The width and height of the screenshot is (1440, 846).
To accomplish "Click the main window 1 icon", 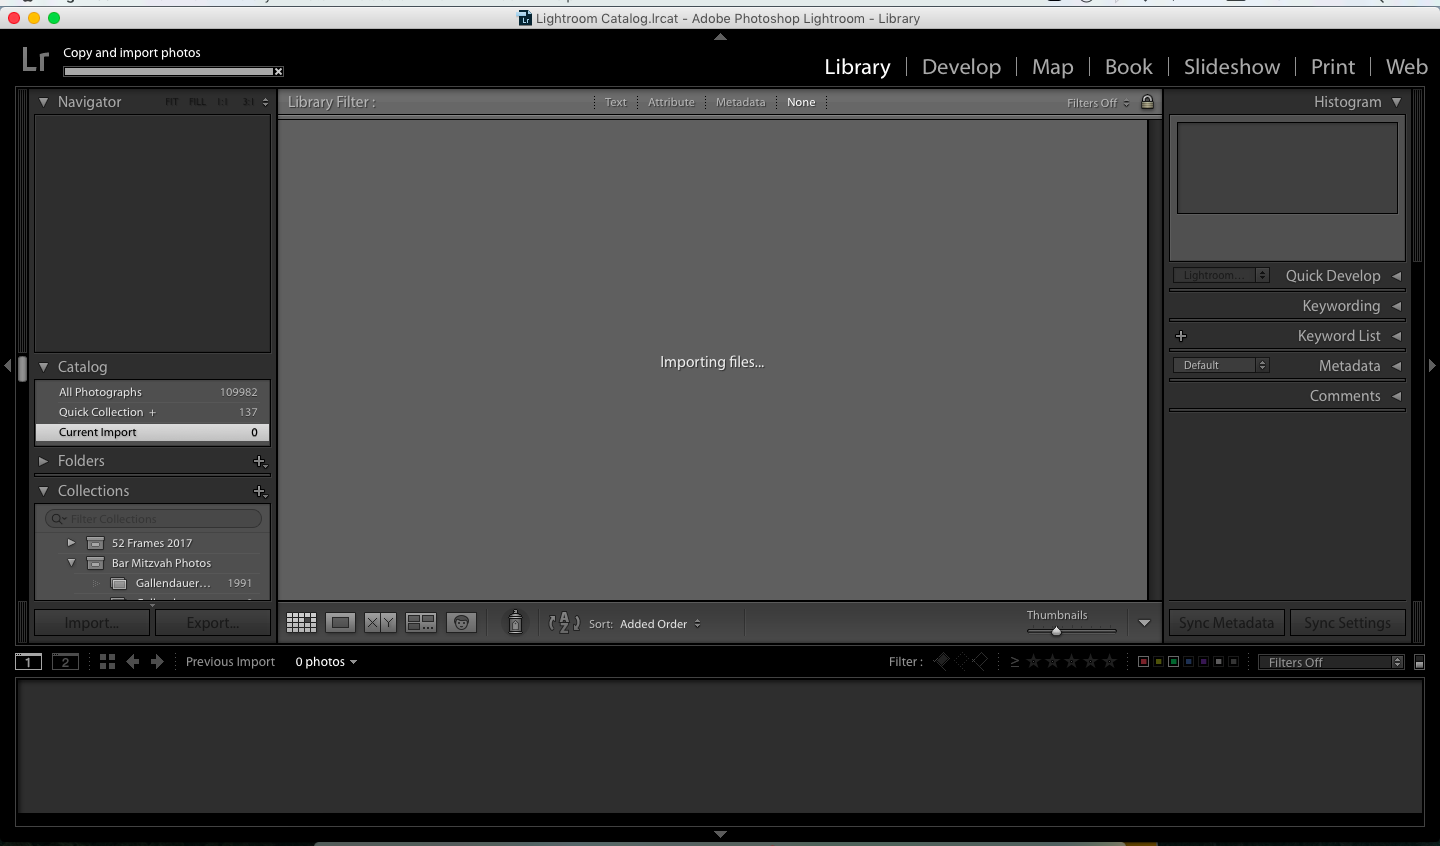I will [x=28, y=662].
